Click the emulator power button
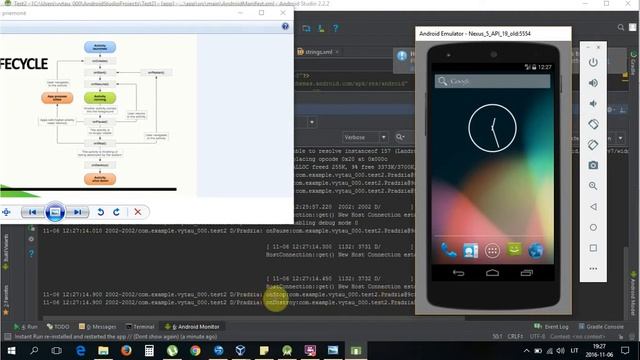This screenshot has height=360, width=640. tap(593, 62)
